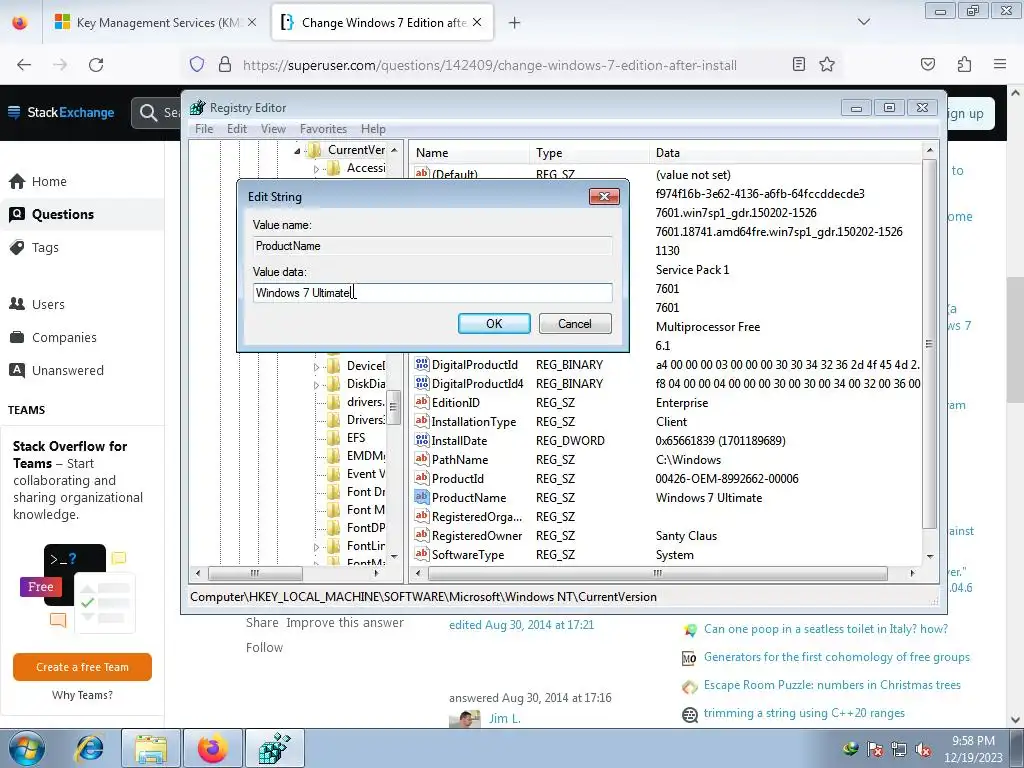Expand the DeviceI... tree folder
Image resolution: width=1024 pixels, height=768 pixels.
316,367
